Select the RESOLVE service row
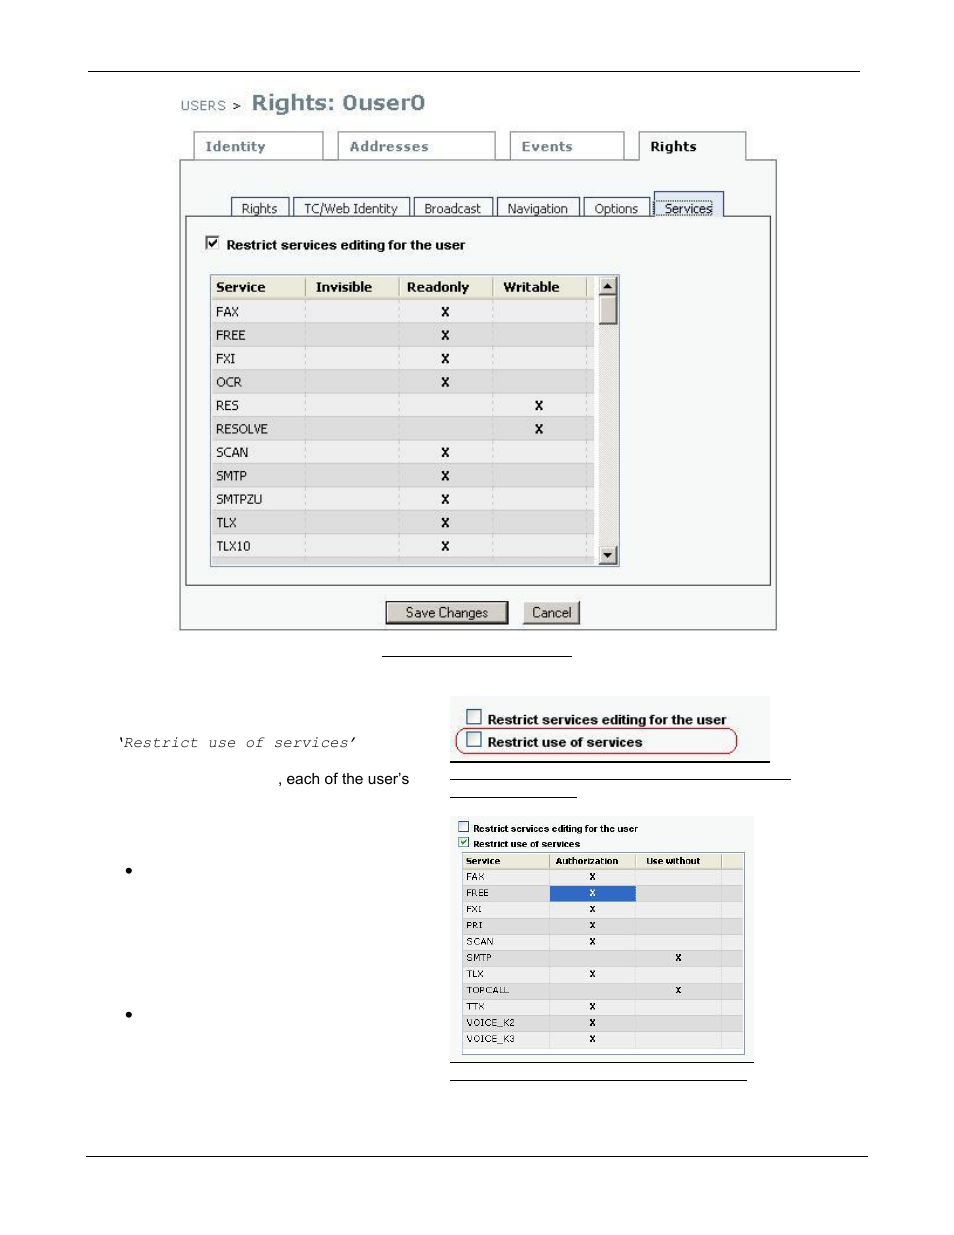The height and width of the screenshot is (1235, 954). pos(403,429)
